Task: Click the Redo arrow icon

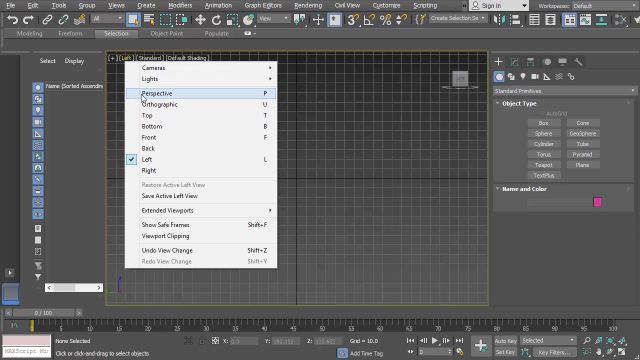Action: [29, 19]
